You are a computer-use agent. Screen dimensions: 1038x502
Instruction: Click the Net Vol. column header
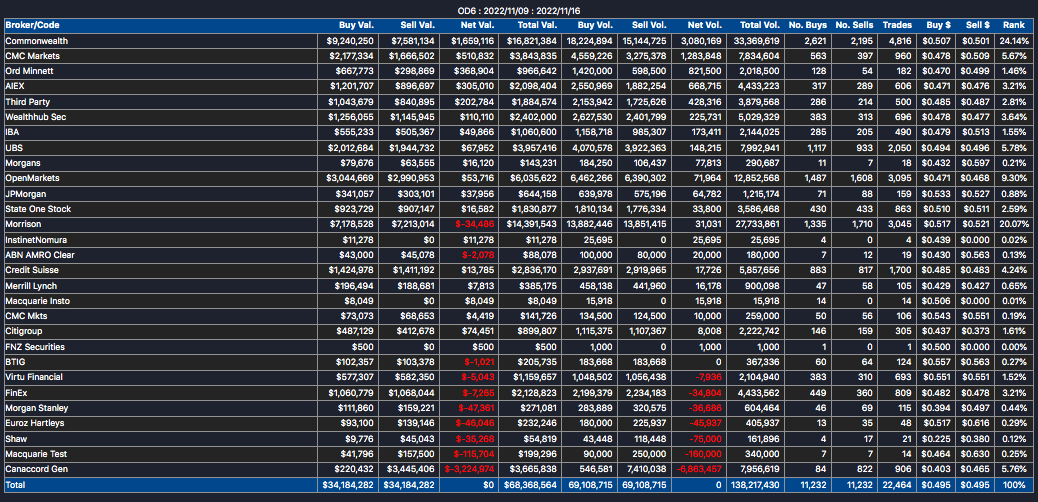coord(704,25)
